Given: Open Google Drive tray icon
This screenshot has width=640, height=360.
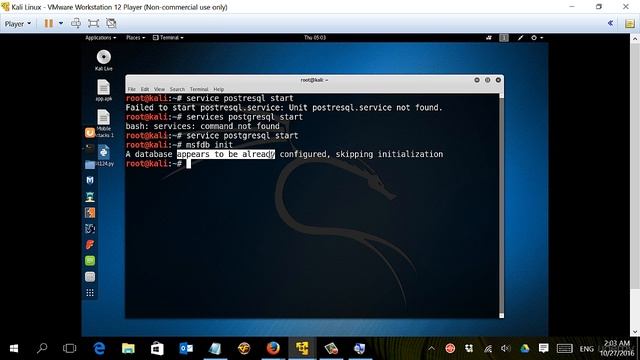Looking at the screenshot, I should pyautogui.click(x=524, y=348).
